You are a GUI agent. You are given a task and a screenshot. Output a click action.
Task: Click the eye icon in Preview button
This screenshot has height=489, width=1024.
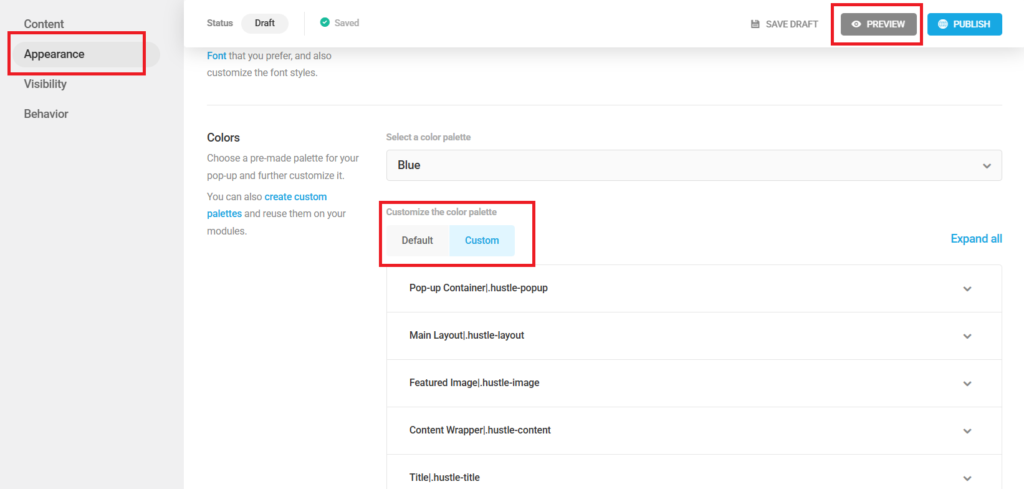(857, 24)
